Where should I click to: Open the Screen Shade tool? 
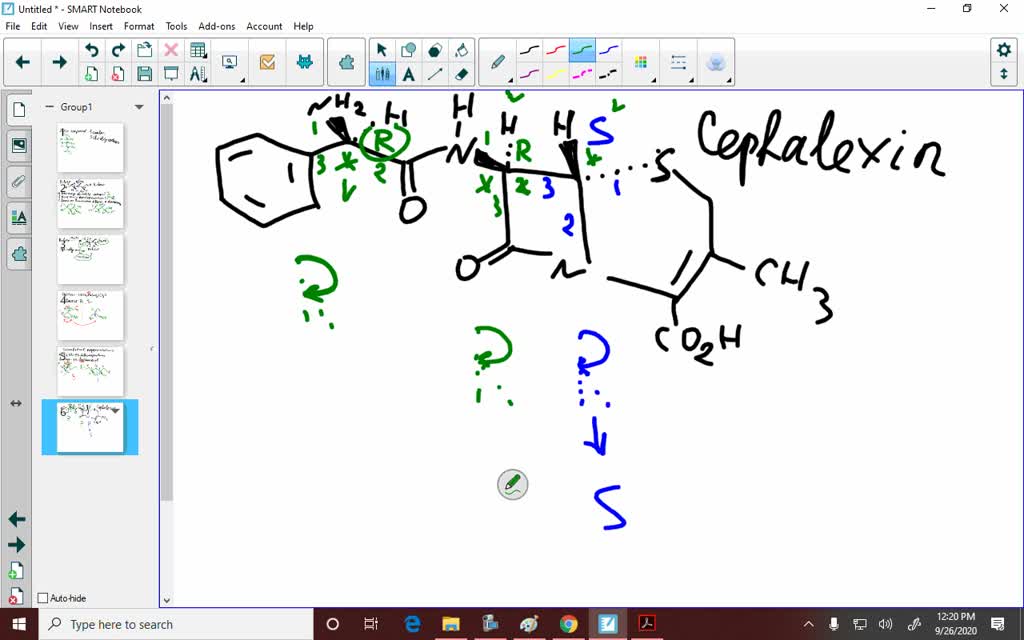point(171,73)
